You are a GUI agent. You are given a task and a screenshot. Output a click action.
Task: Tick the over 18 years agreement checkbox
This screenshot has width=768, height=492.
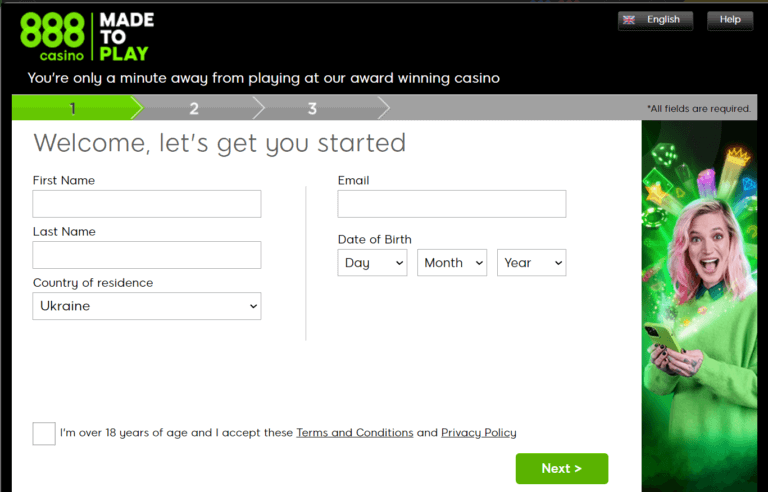(44, 433)
